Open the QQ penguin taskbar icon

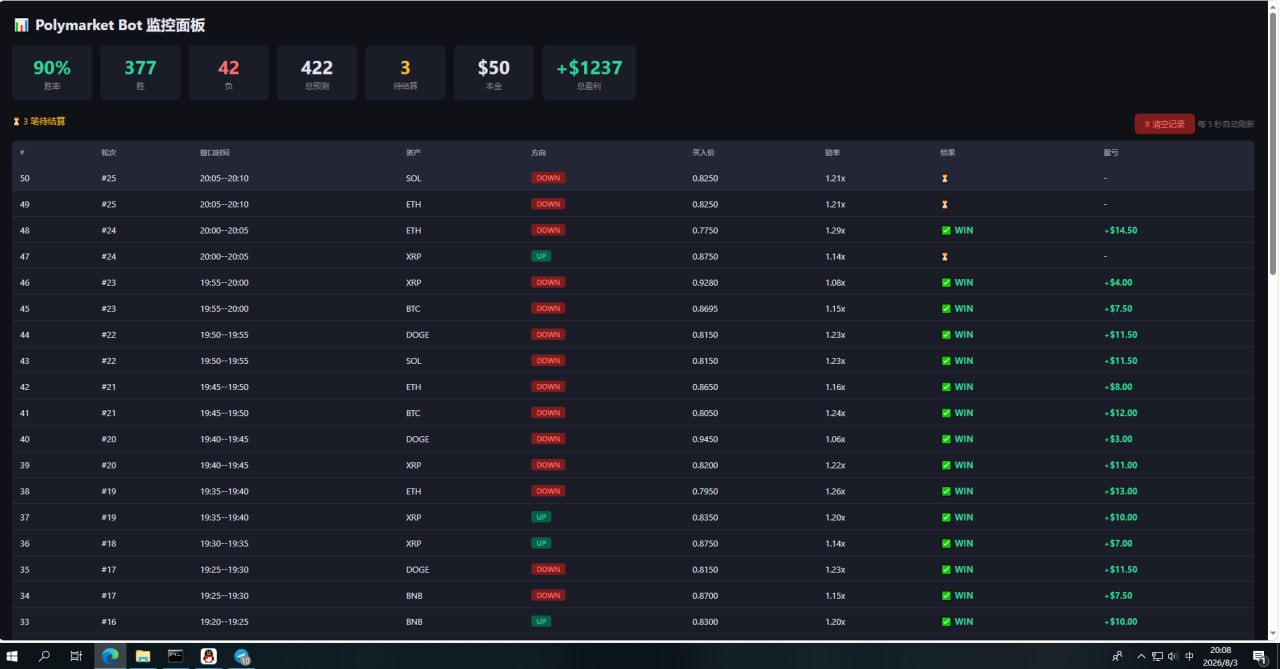[208, 656]
